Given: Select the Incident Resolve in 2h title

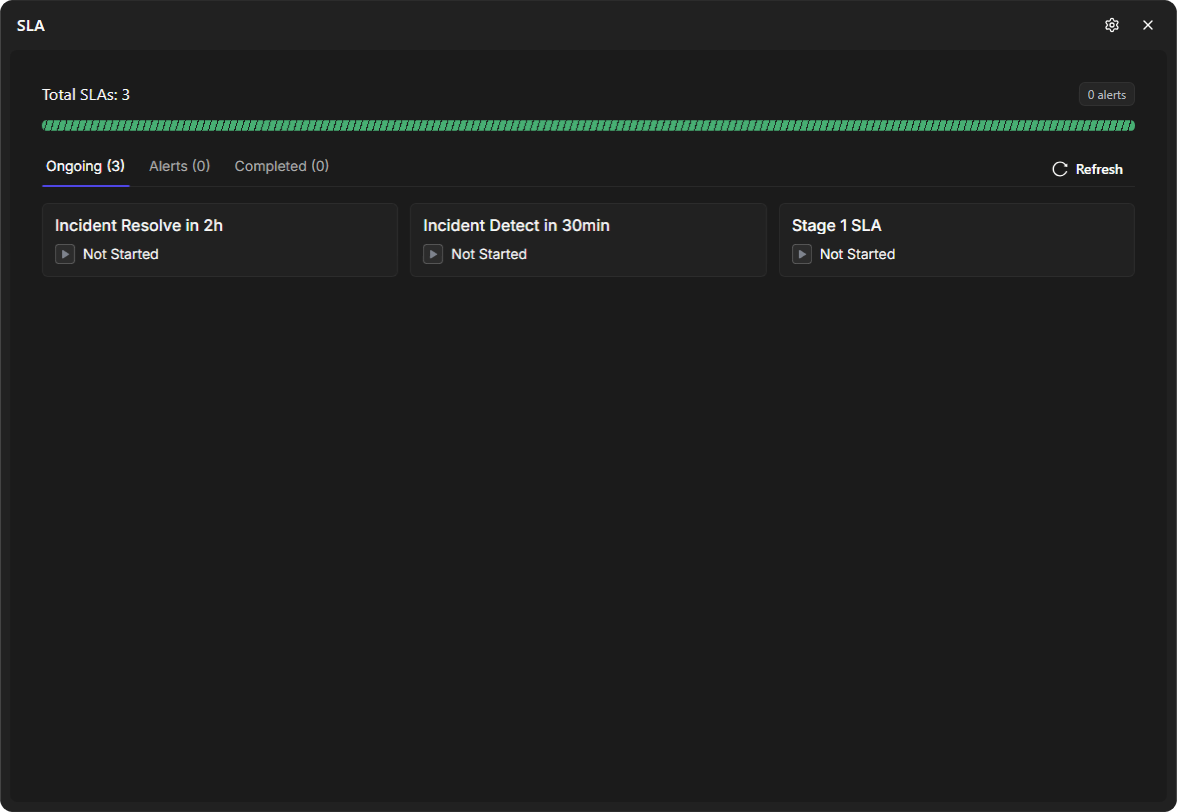Looking at the screenshot, I should (x=139, y=225).
